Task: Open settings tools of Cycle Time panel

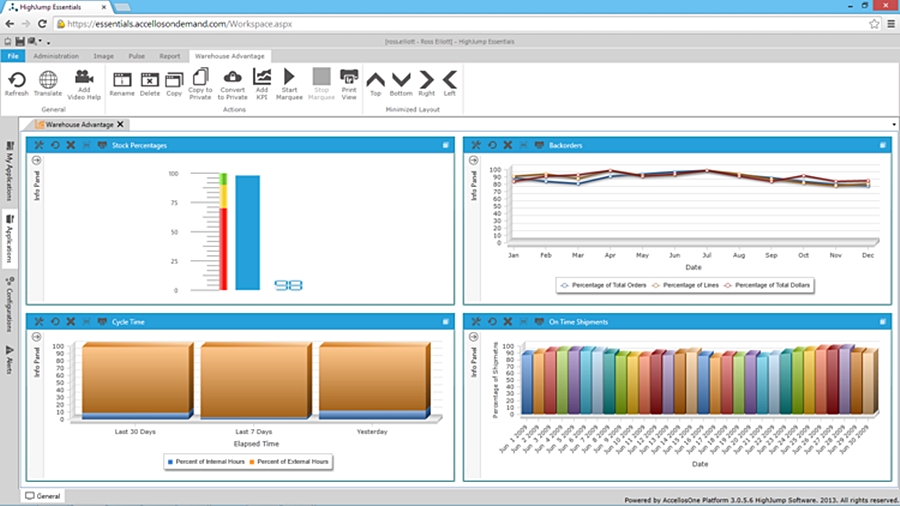Action: point(39,322)
